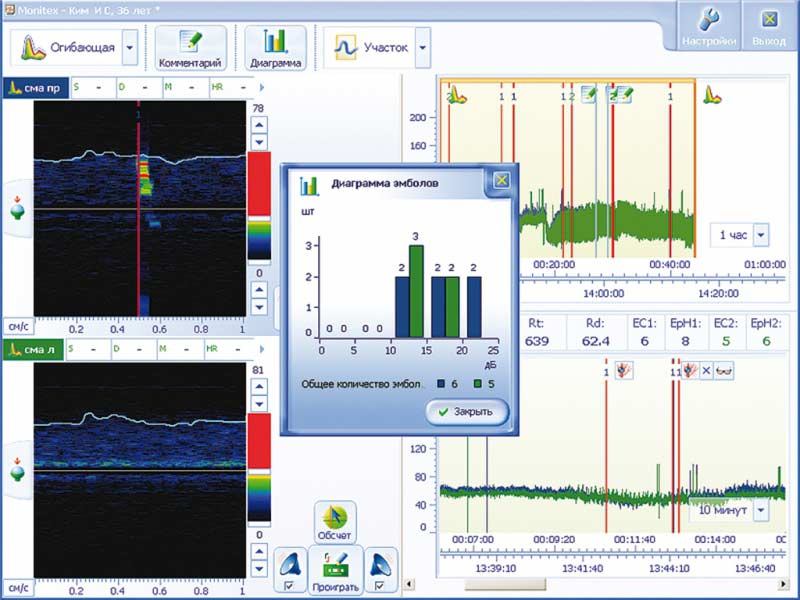
Task: Click the HR field in the сма л row
Action: coord(229,349)
